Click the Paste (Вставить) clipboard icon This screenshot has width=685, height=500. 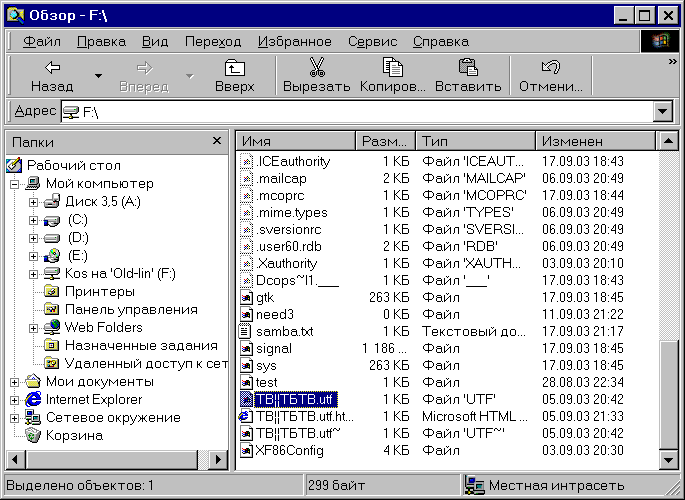point(467,68)
